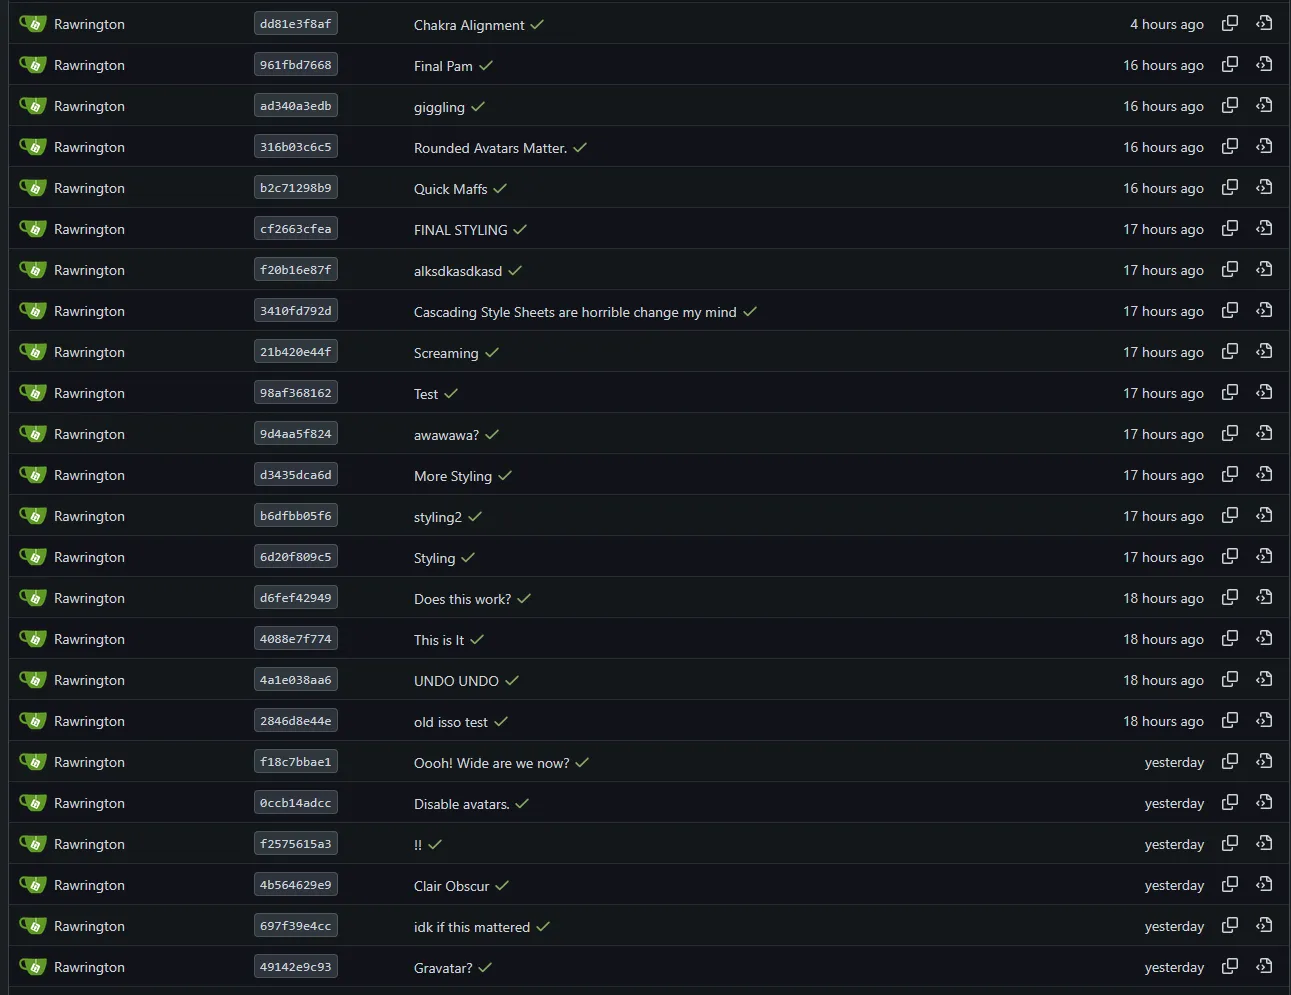Click Rawrington's teacup avatar on the top commit

(33, 23)
